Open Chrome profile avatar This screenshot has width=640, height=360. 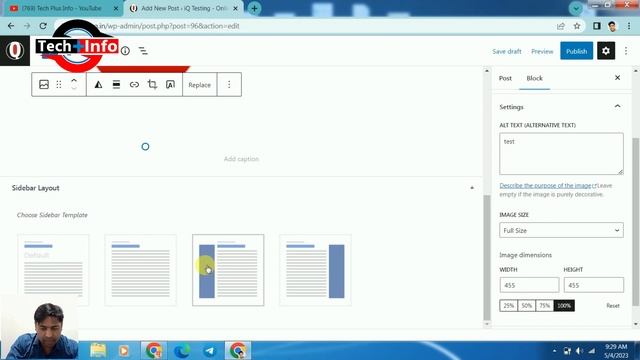pos(612,26)
